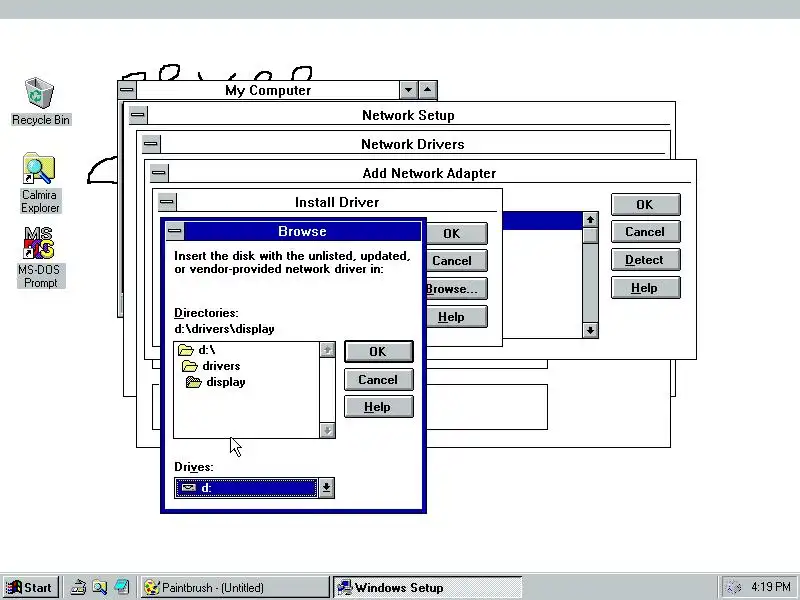The height and width of the screenshot is (600, 800).
Task: Open the Network Setup control menu box
Action: pyautogui.click(x=137, y=115)
